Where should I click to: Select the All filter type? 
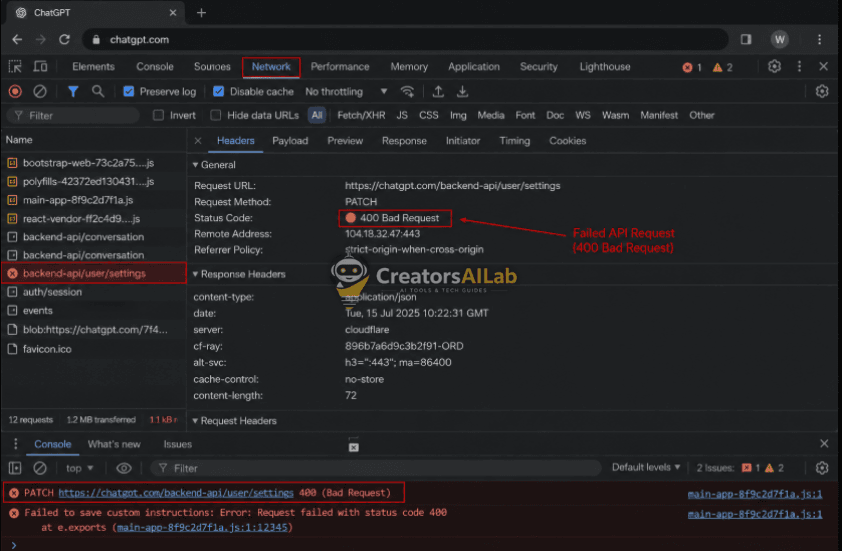tap(317, 115)
